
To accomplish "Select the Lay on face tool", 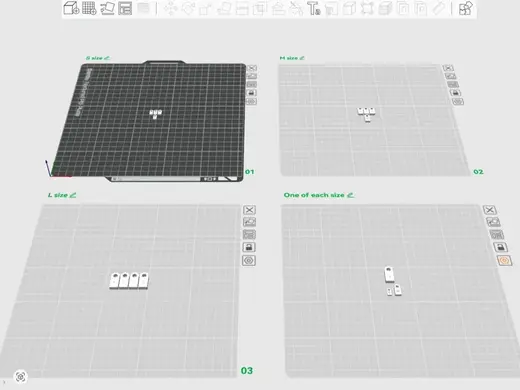I will pyautogui.click(x=224, y=9).
